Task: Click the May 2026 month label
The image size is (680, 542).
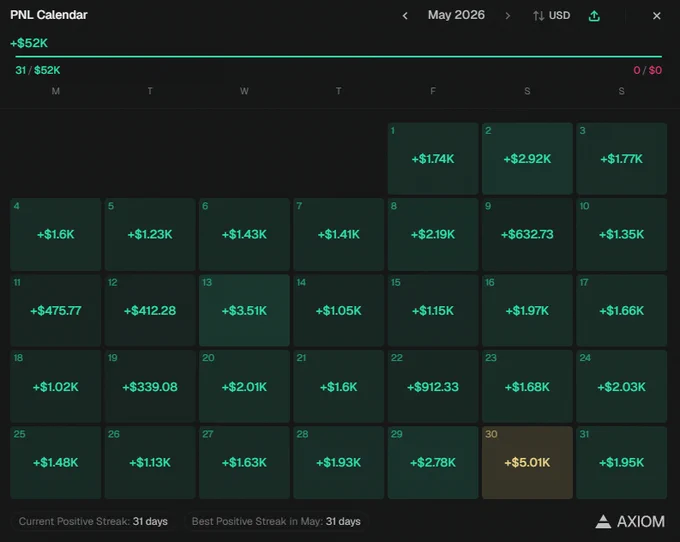Action: [x=456, y=15]
